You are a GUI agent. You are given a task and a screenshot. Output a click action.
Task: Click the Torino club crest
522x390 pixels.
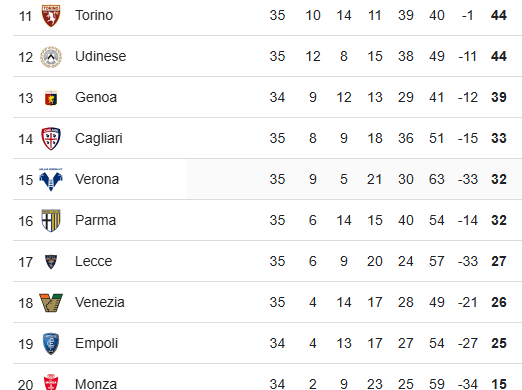51,16
